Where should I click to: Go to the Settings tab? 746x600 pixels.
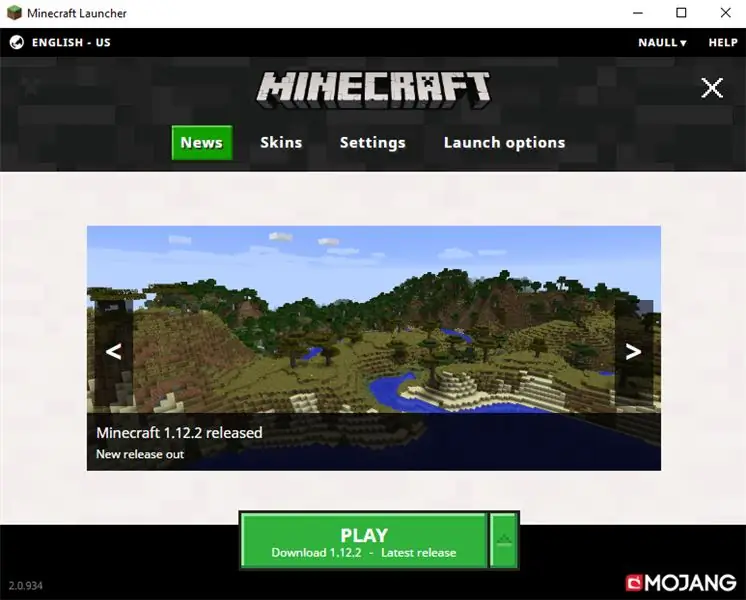(x=373, y=143)
